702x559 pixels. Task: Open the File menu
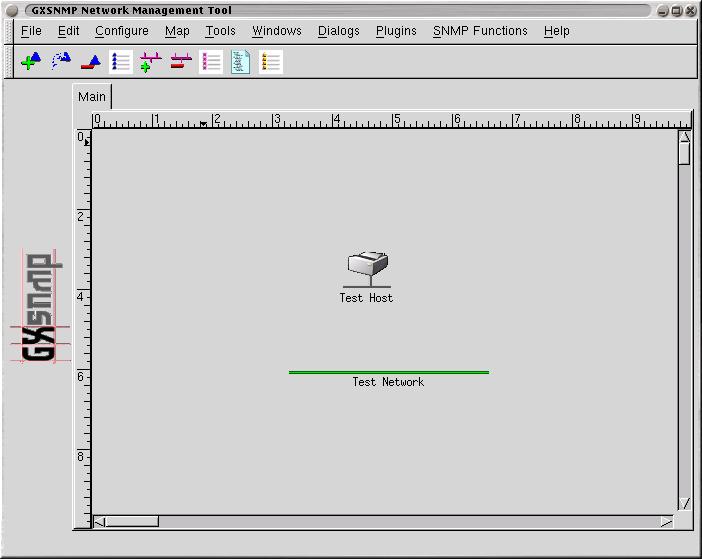click(x=31, y=31)
